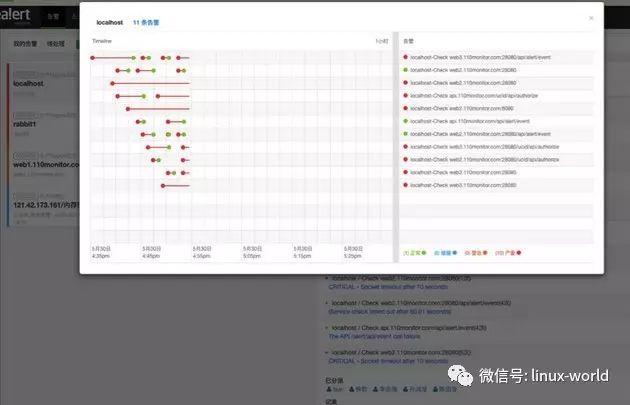Click start dot of last timeline row's red line

coord(163,186)
